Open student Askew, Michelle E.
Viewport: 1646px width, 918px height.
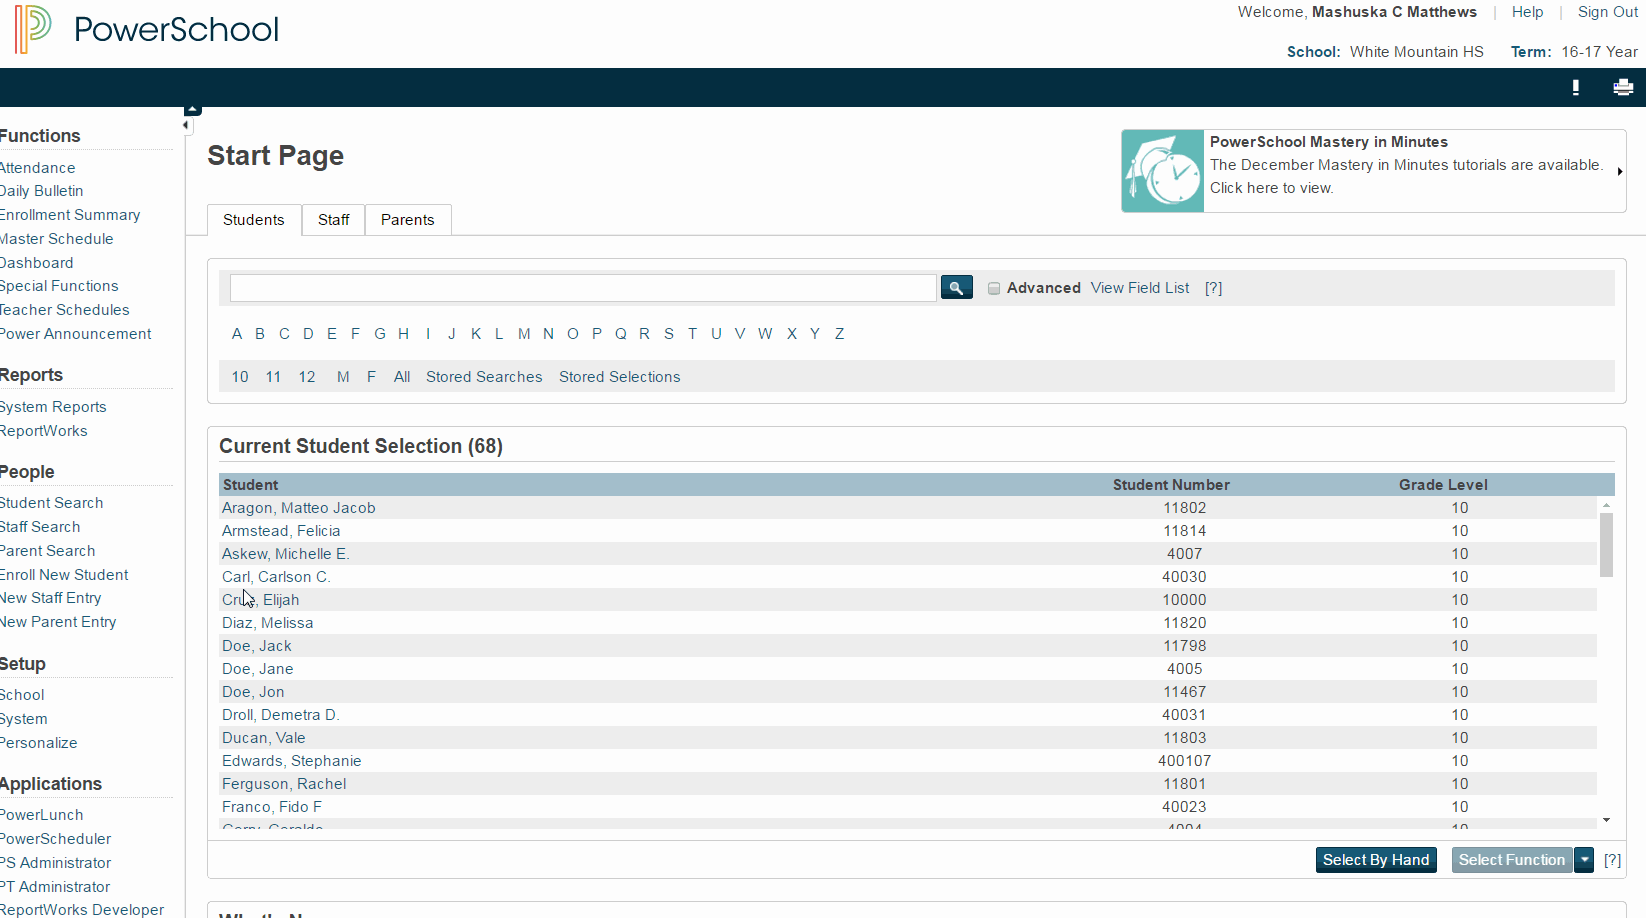pyautogui.click(x=286, y=554)
